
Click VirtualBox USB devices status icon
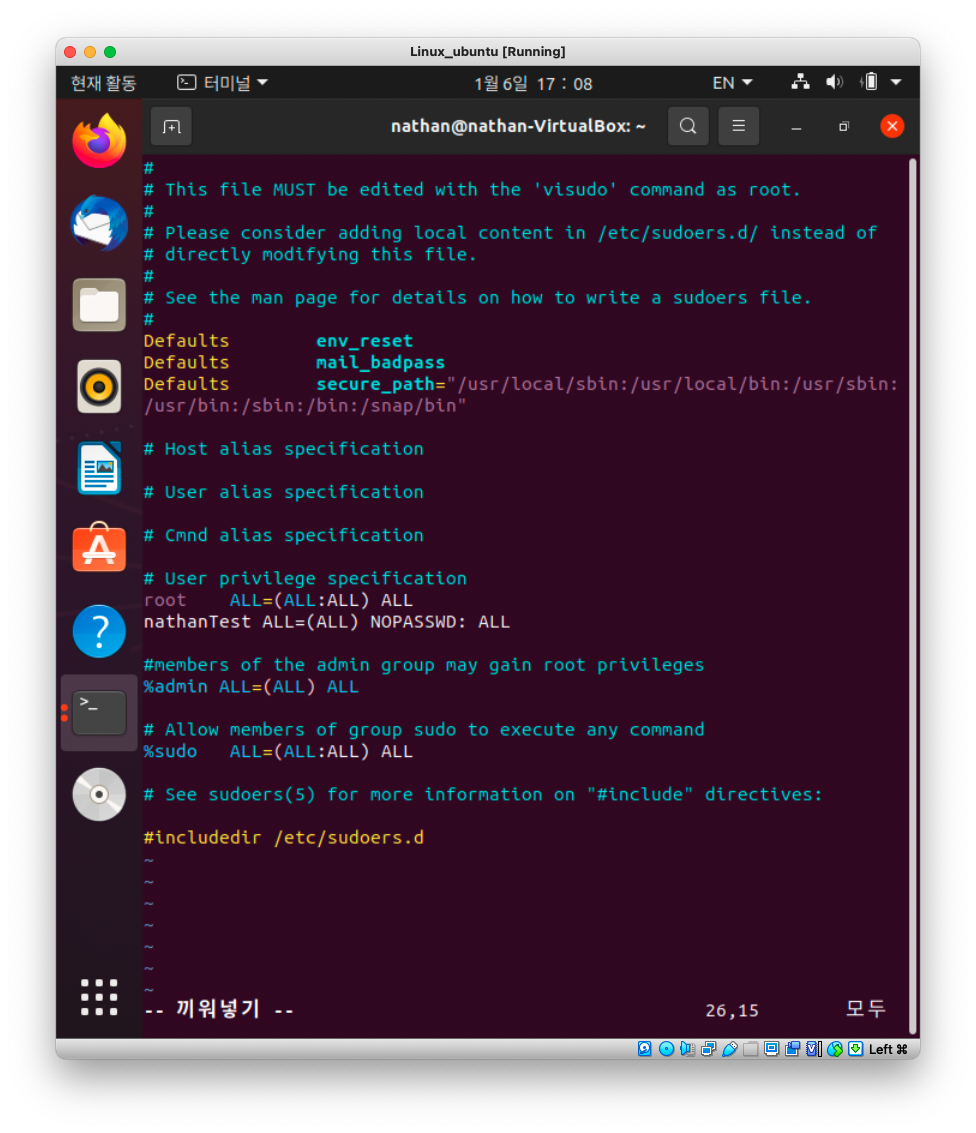[730, 1048]
